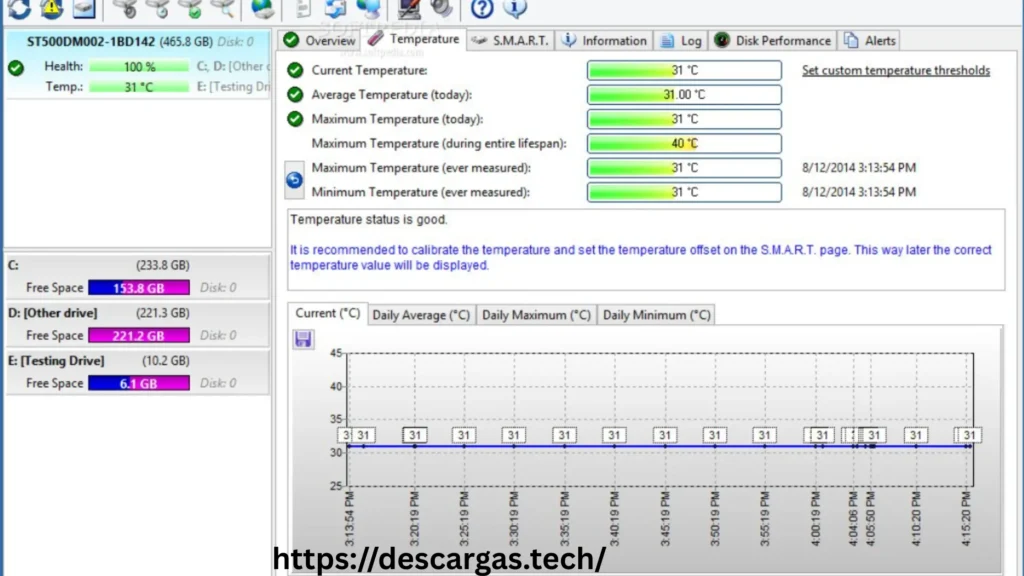
Task: Select the Temperature tab
Action: [414, 39]
